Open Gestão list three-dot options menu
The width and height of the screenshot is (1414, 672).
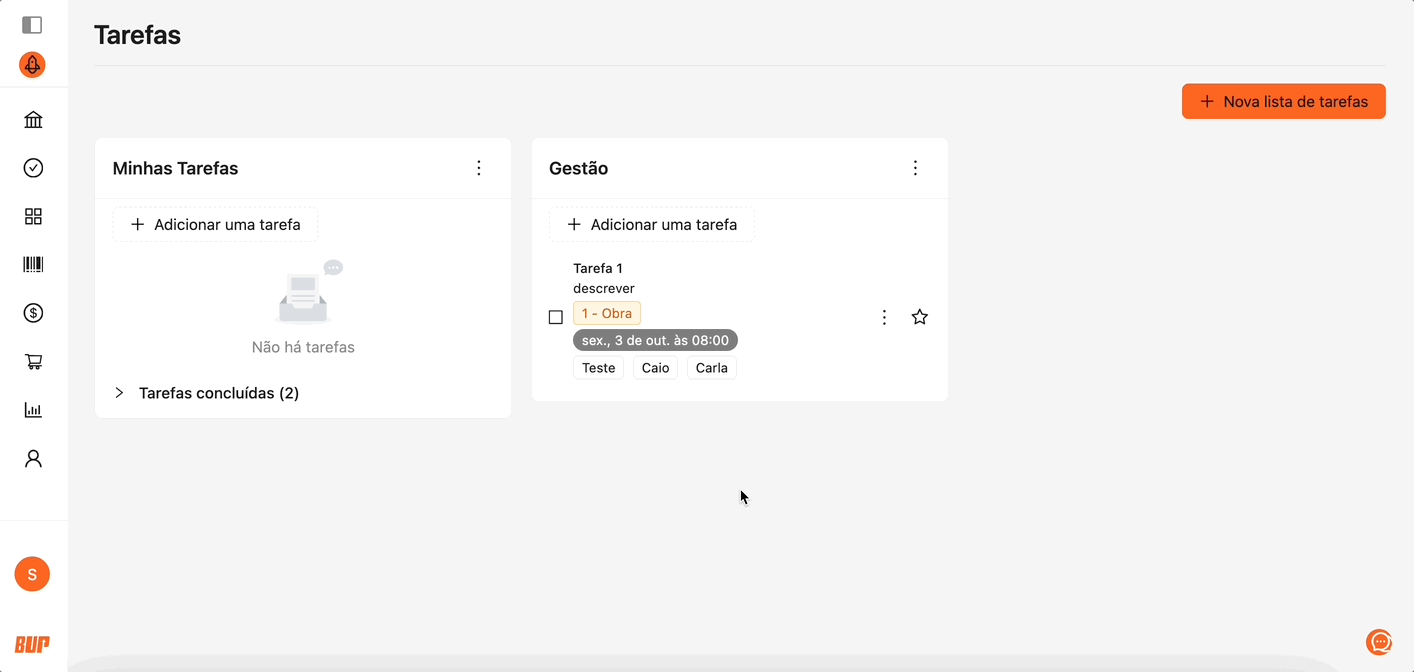click(x=915, y=168)
